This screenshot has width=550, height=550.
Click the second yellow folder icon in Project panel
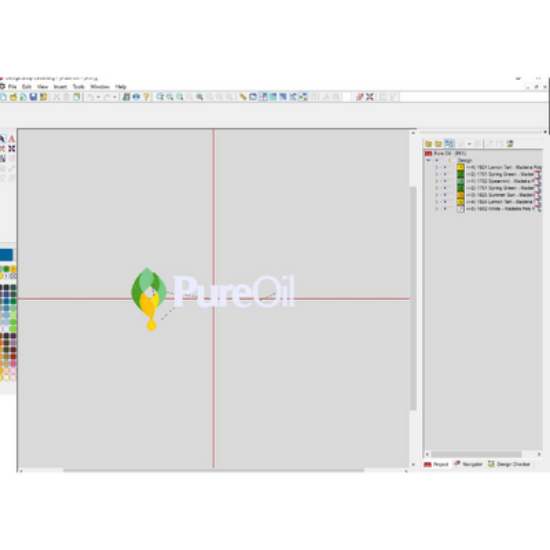click(x=438, y=143)
